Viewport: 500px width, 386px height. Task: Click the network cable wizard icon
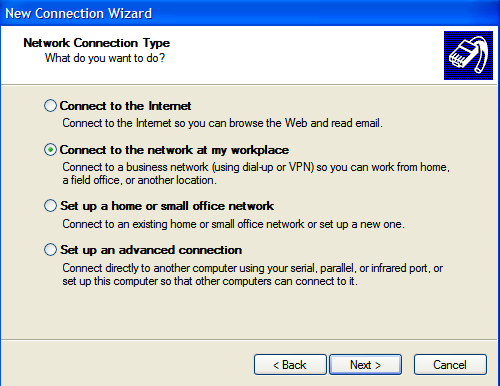(x=468, y=55)
